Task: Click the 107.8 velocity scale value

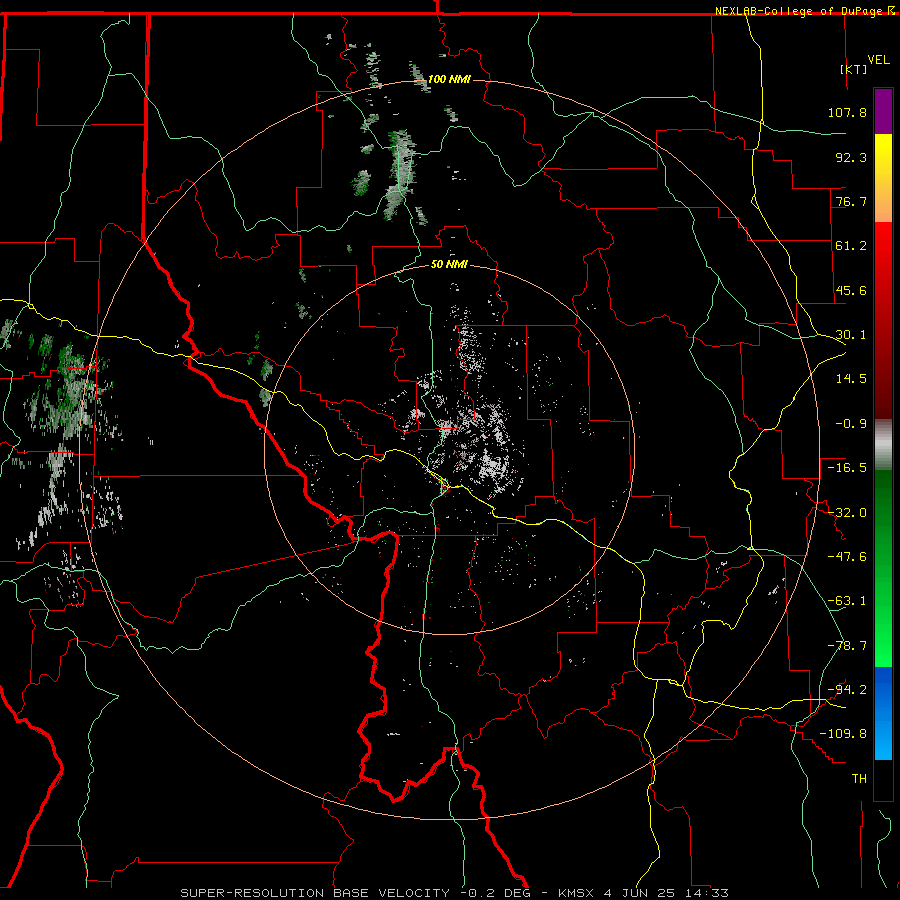Action: (x=847, y=112)
